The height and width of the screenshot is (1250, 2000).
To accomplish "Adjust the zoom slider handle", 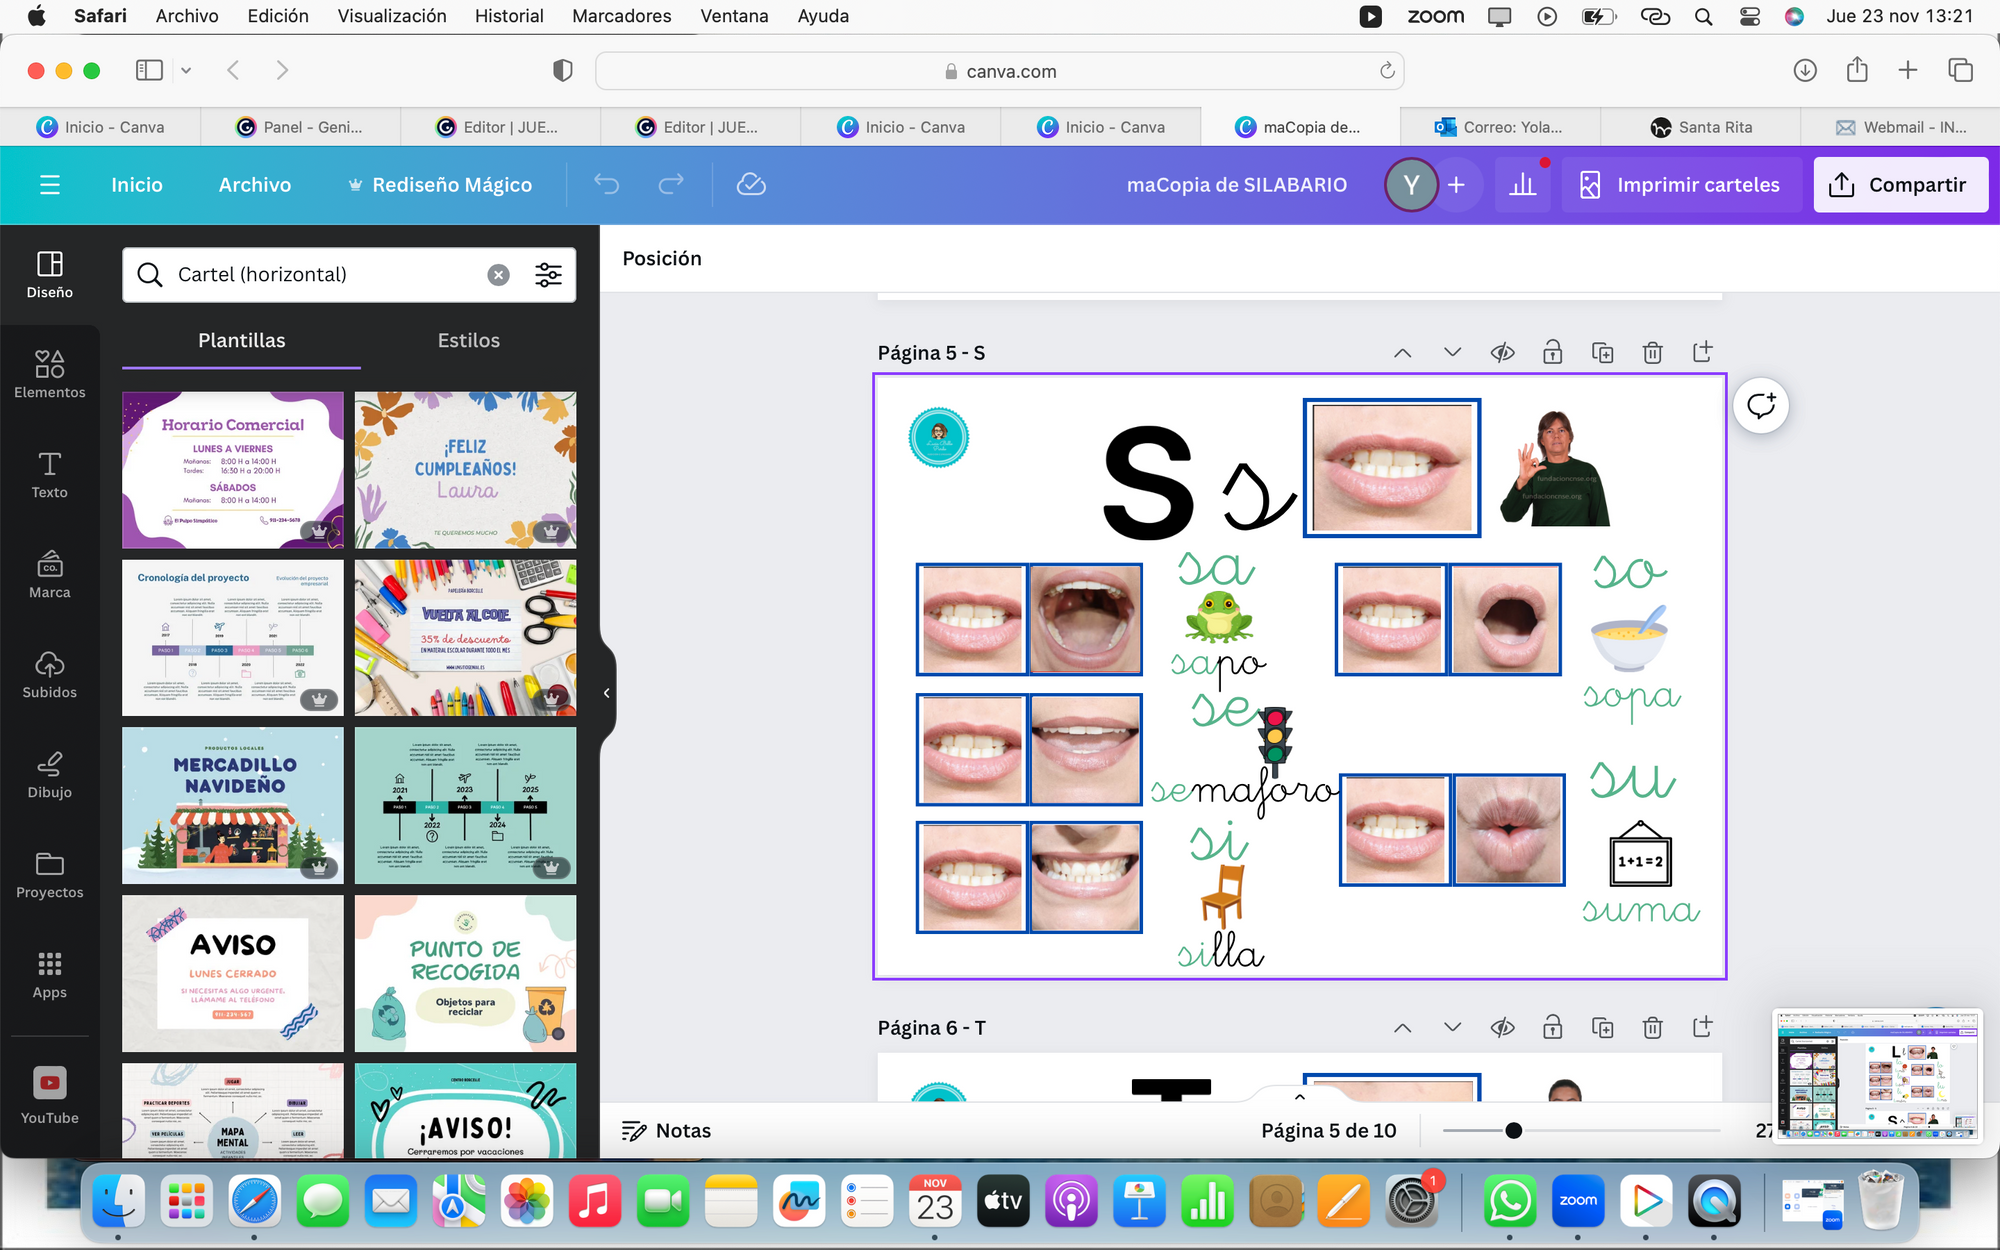I will tap(1513, 1130).
